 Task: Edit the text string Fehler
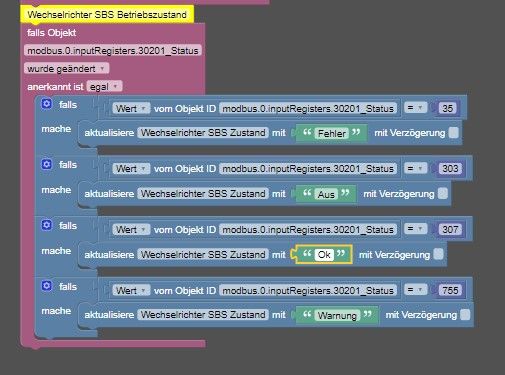[332, 133]
